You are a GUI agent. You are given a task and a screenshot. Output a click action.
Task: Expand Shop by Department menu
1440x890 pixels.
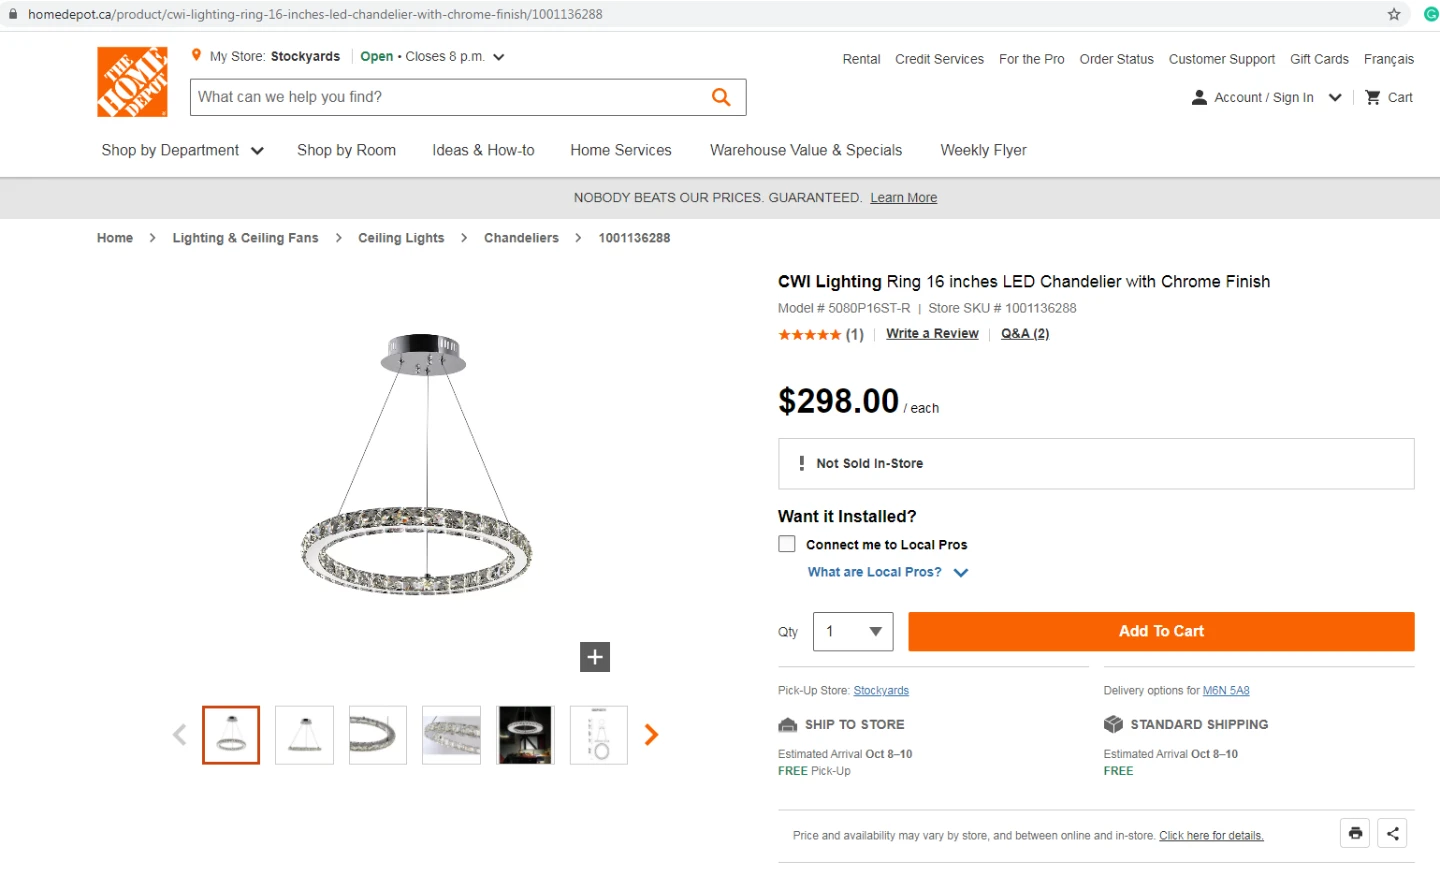point(182,150)
